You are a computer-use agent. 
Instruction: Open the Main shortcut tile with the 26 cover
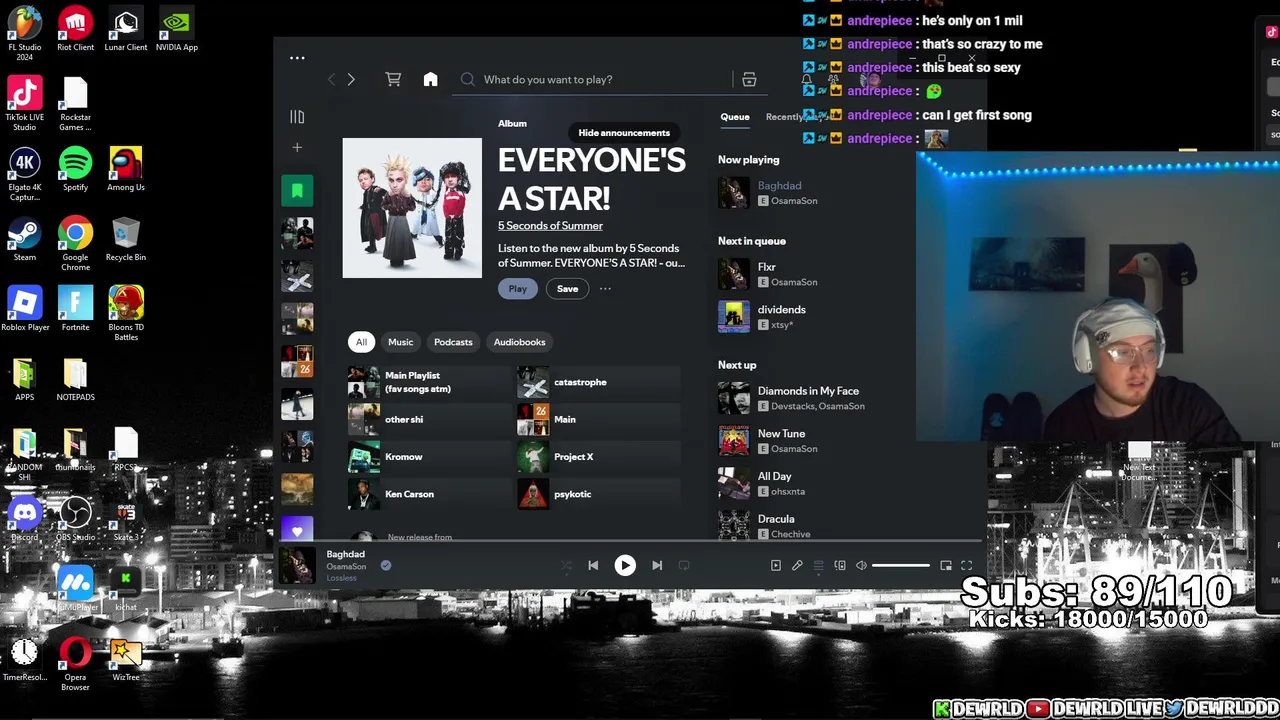click(598, 420)
